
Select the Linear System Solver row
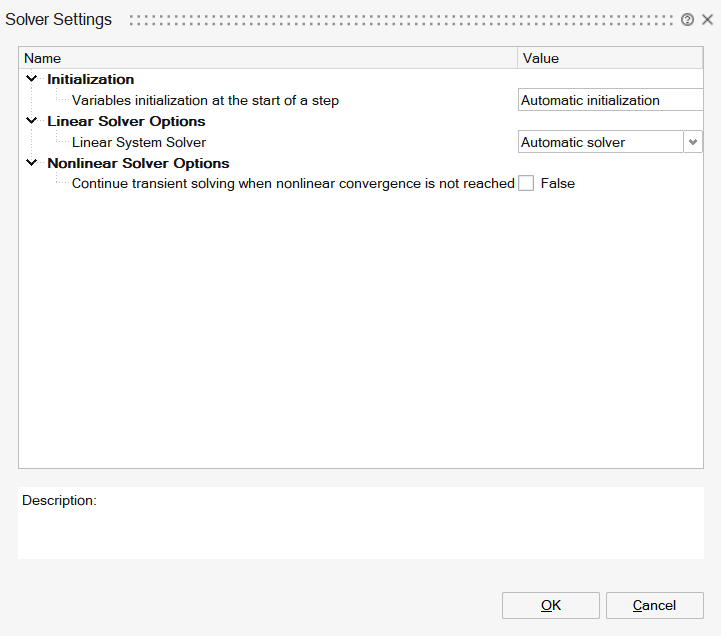(x=139, y=142)
